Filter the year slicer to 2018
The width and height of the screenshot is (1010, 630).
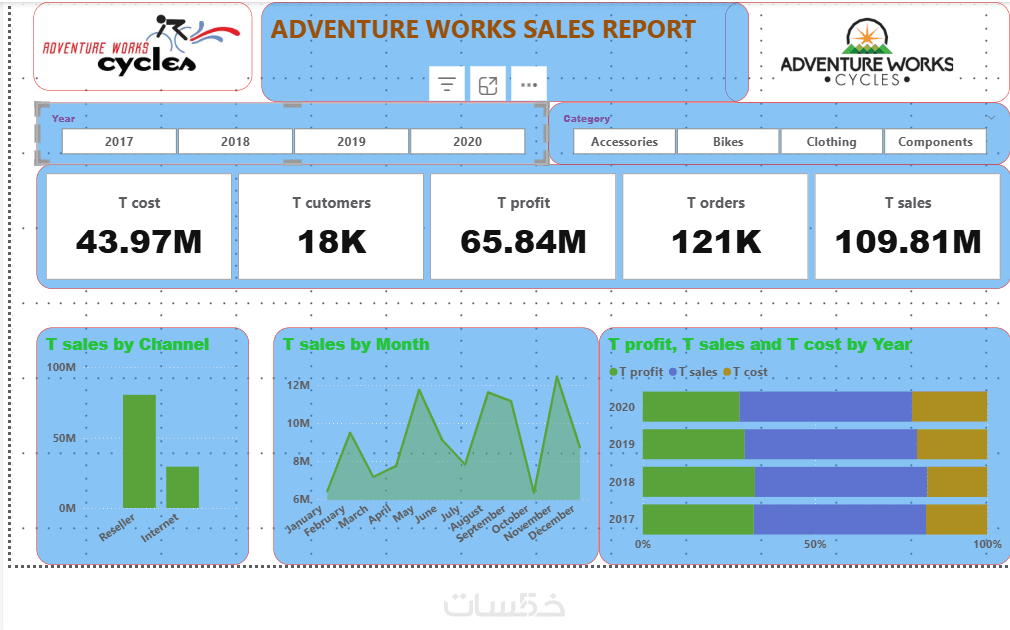(x=235, y=142)
